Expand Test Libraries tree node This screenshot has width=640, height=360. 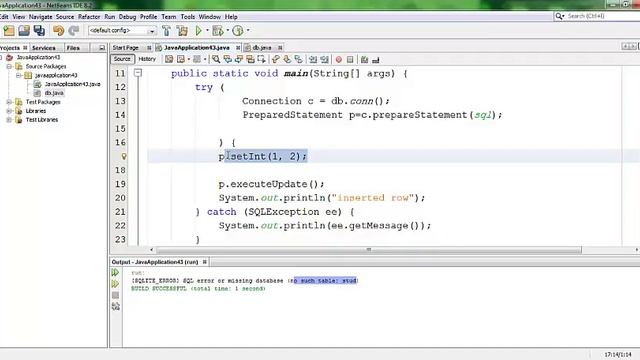(x=9, y=120)
